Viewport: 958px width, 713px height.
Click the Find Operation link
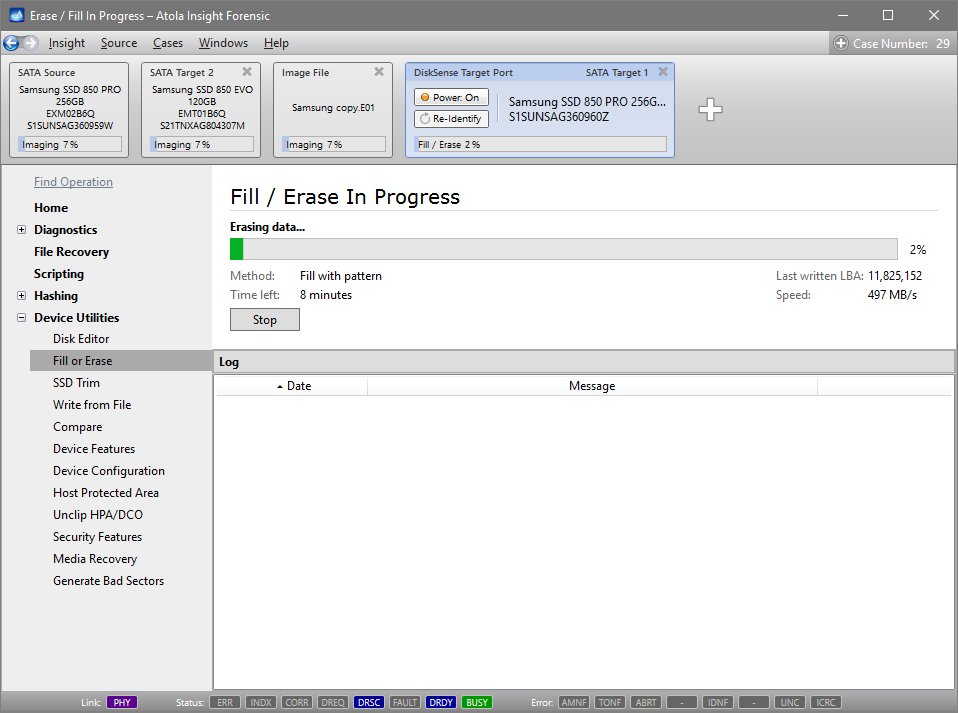[73, 182]
